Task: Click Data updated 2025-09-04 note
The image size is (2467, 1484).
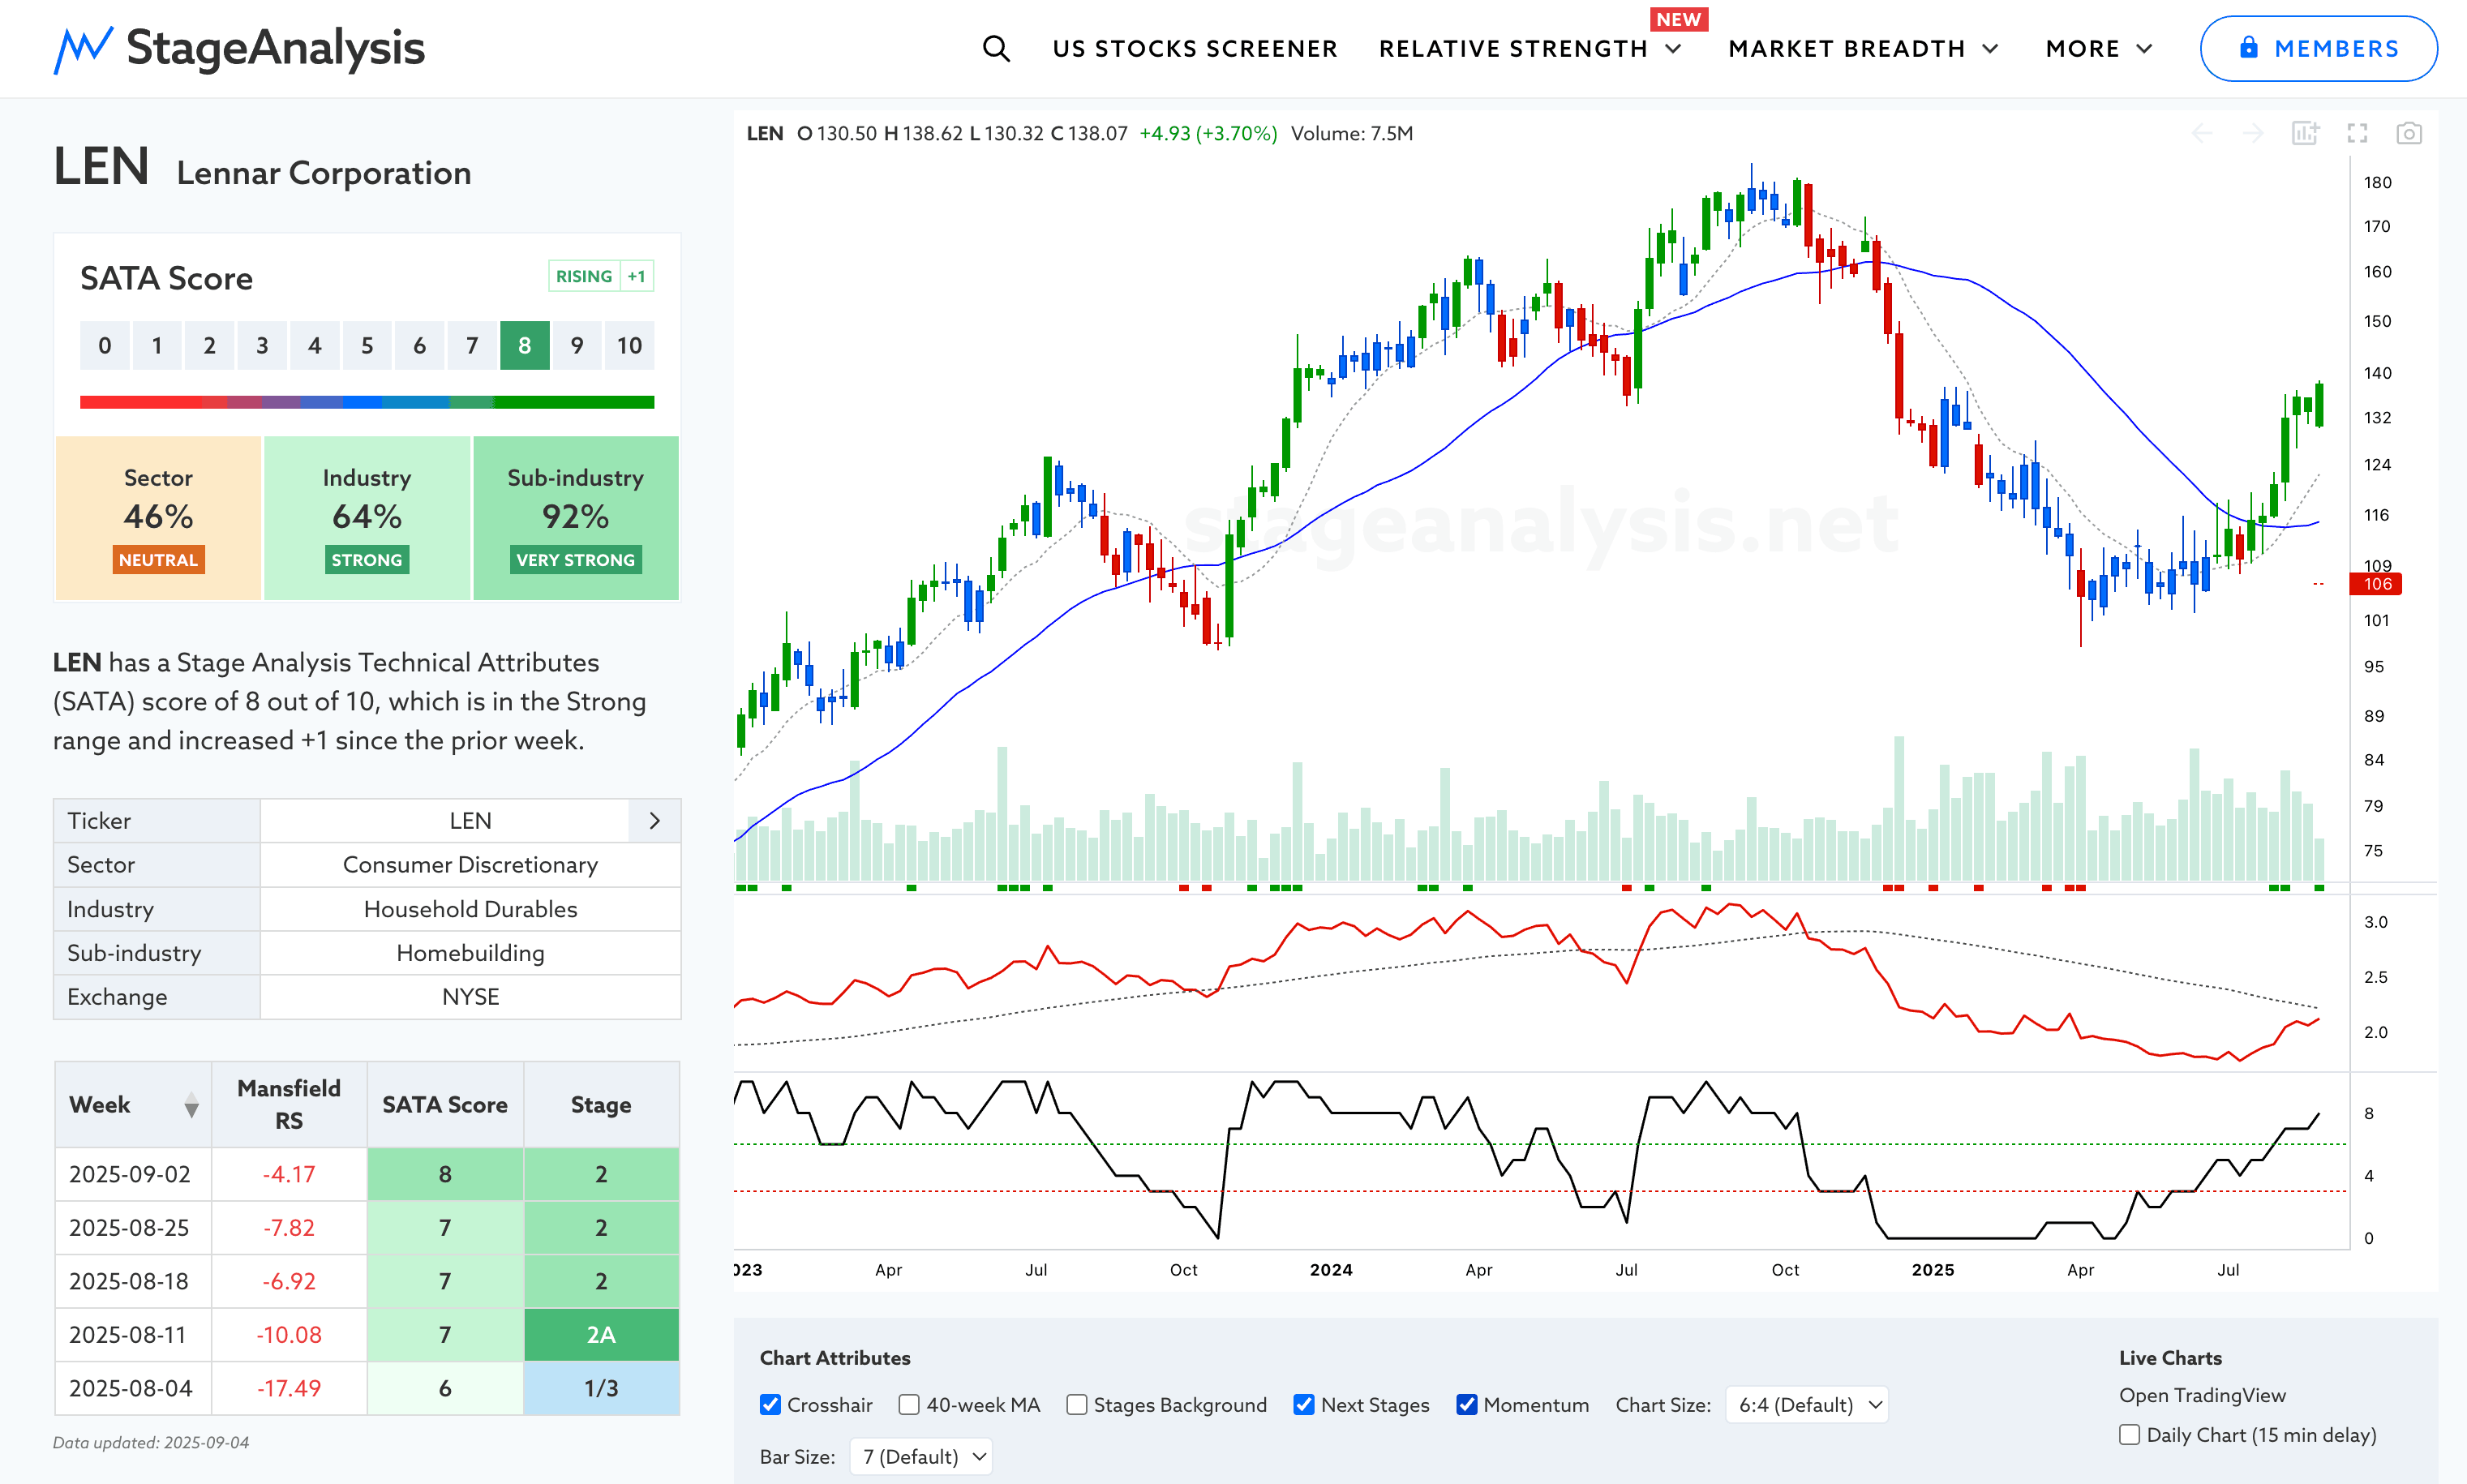Action: point(151,1443)
